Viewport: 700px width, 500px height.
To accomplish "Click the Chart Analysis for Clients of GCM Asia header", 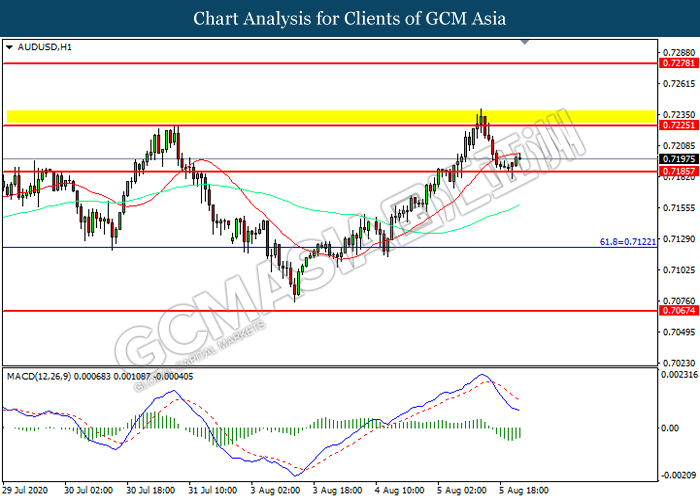I will 350,18.
